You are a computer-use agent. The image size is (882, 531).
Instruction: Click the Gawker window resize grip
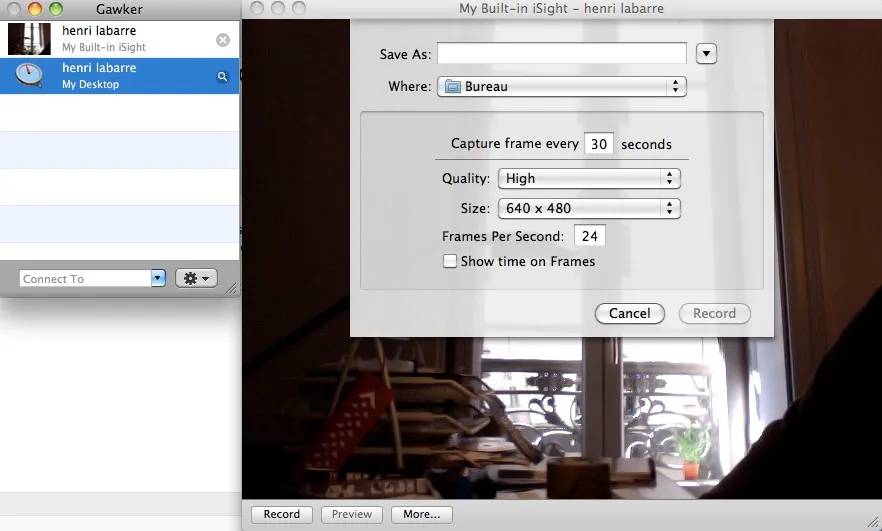[231, 288]
